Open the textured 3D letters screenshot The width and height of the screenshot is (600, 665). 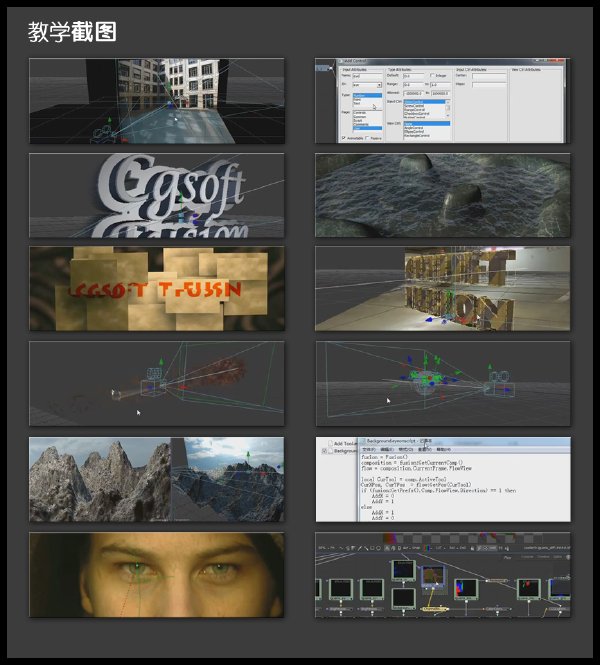pos(443,289)
